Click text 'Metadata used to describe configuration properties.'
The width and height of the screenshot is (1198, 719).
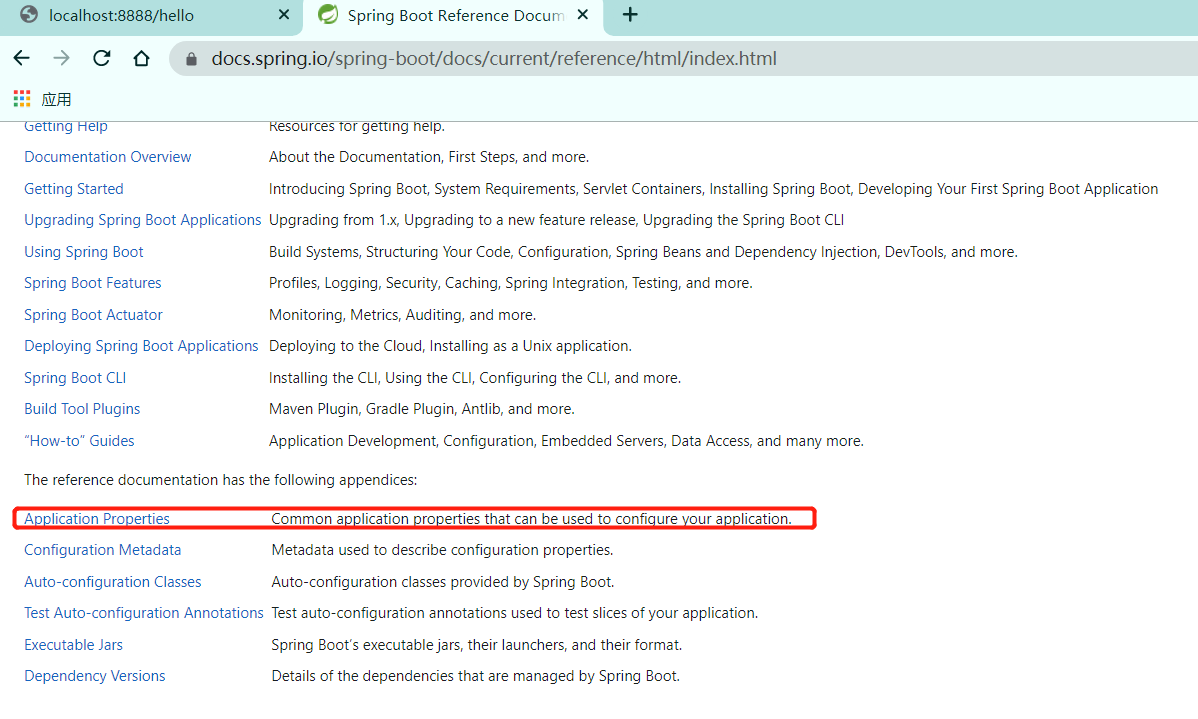[x=442, y=550]
